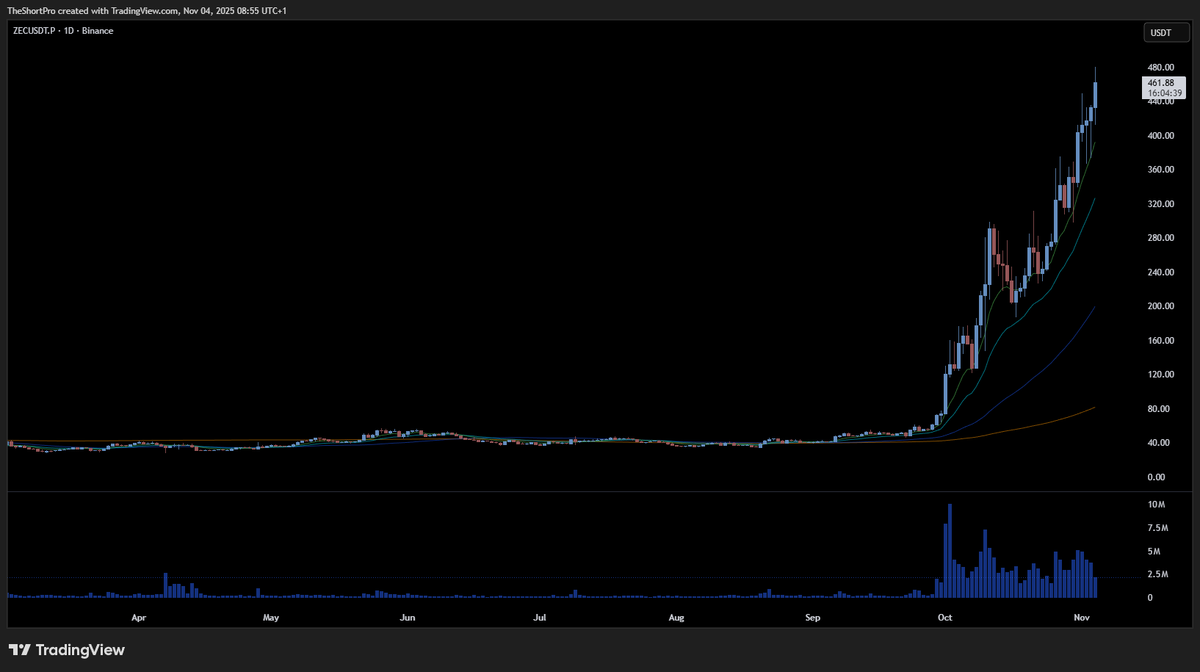Click the 7.5M volume axis label

1157,528
